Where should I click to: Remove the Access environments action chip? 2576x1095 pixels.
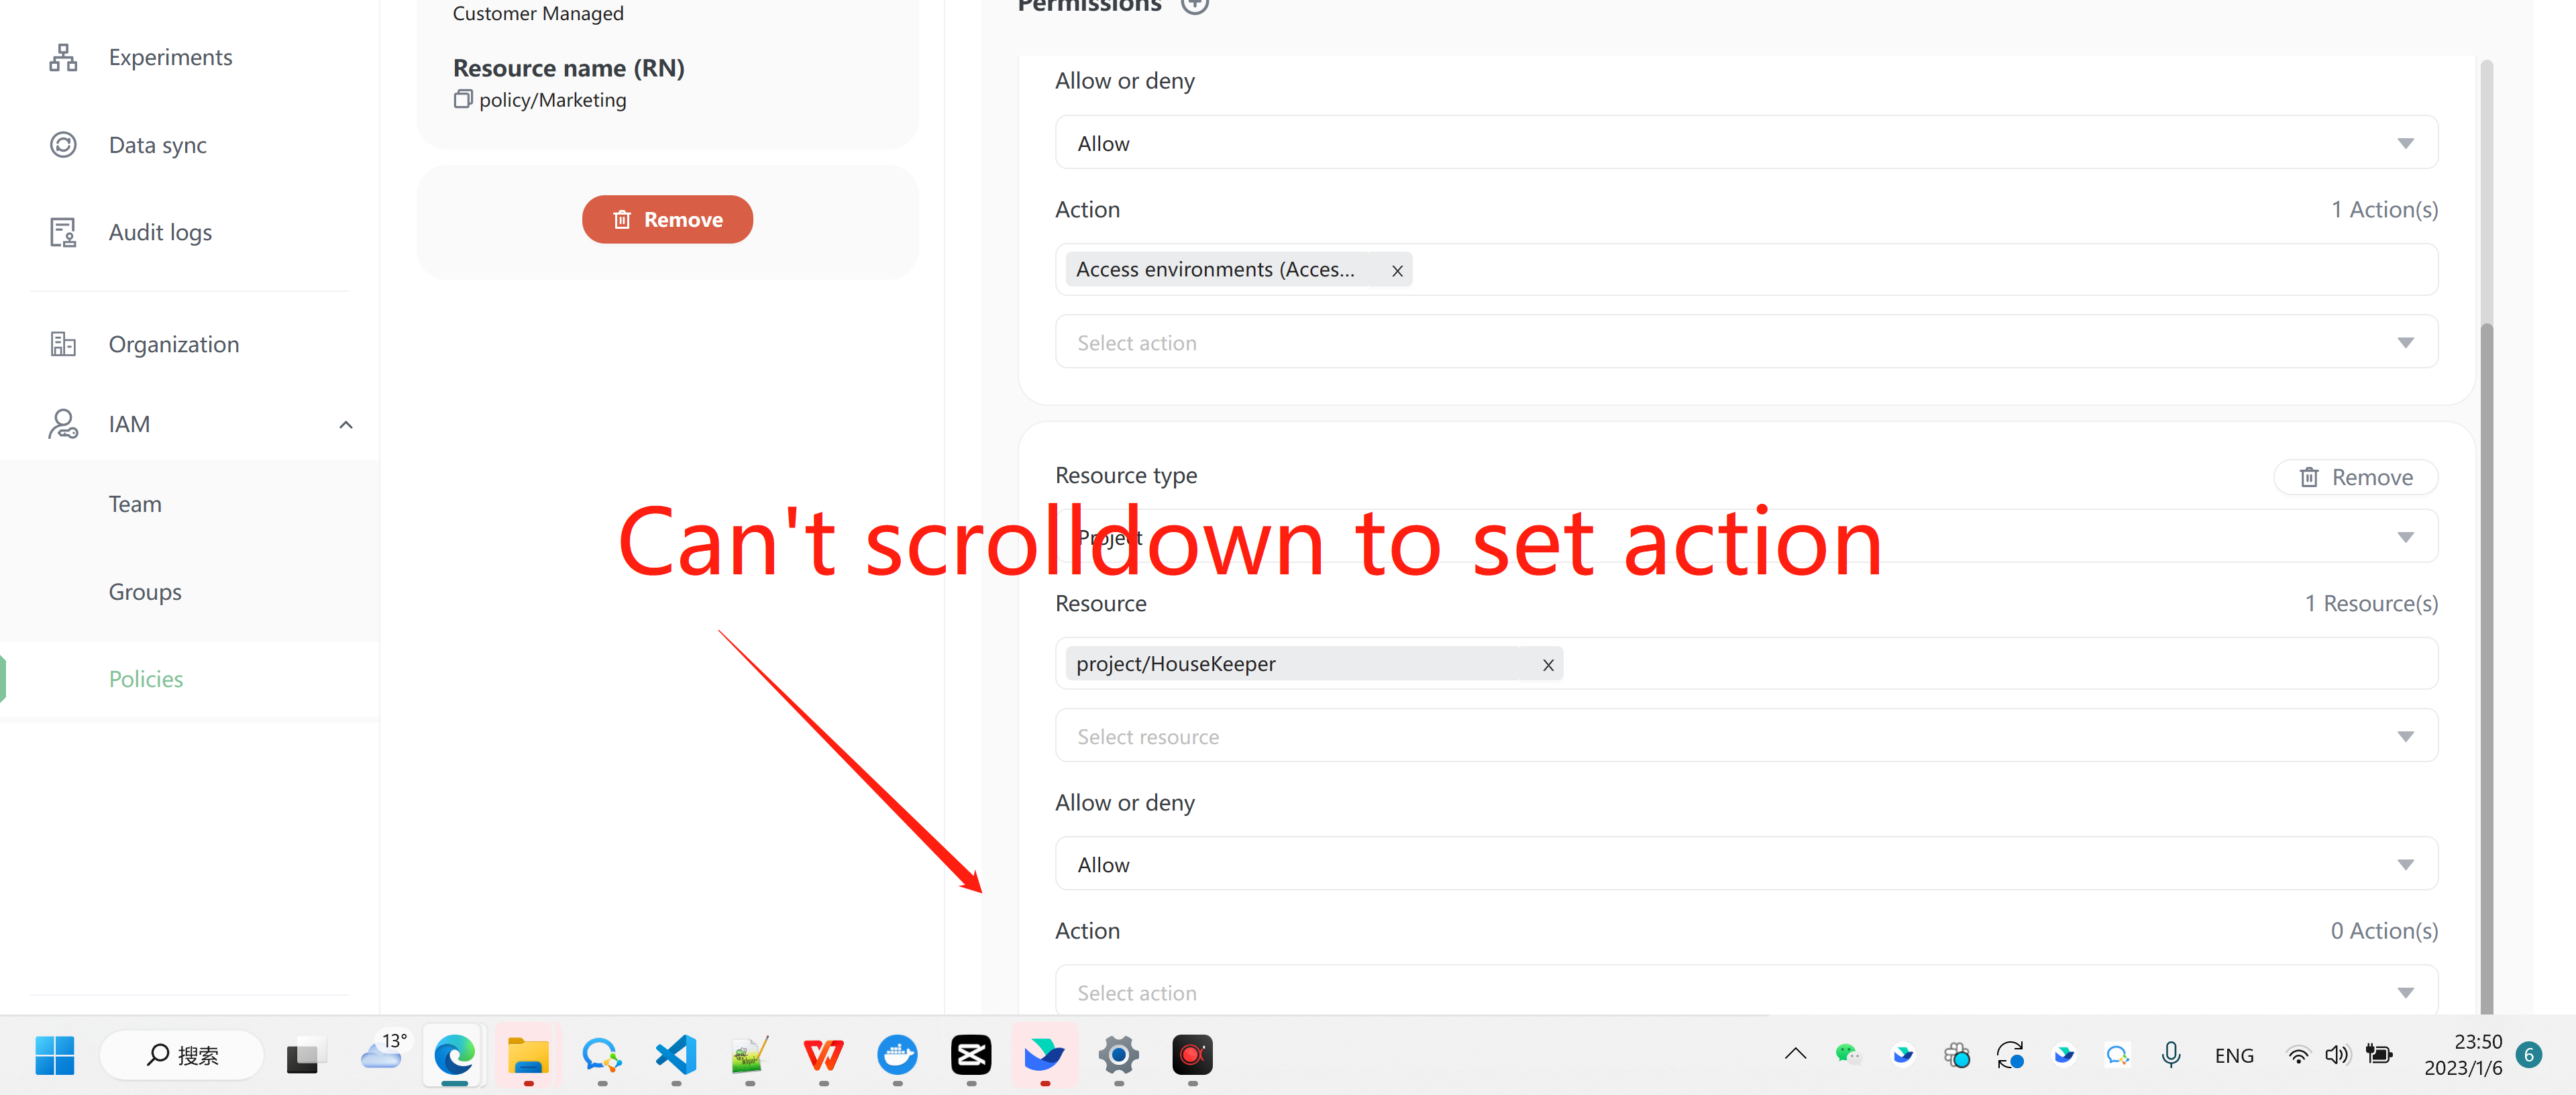coord(1397,270)
